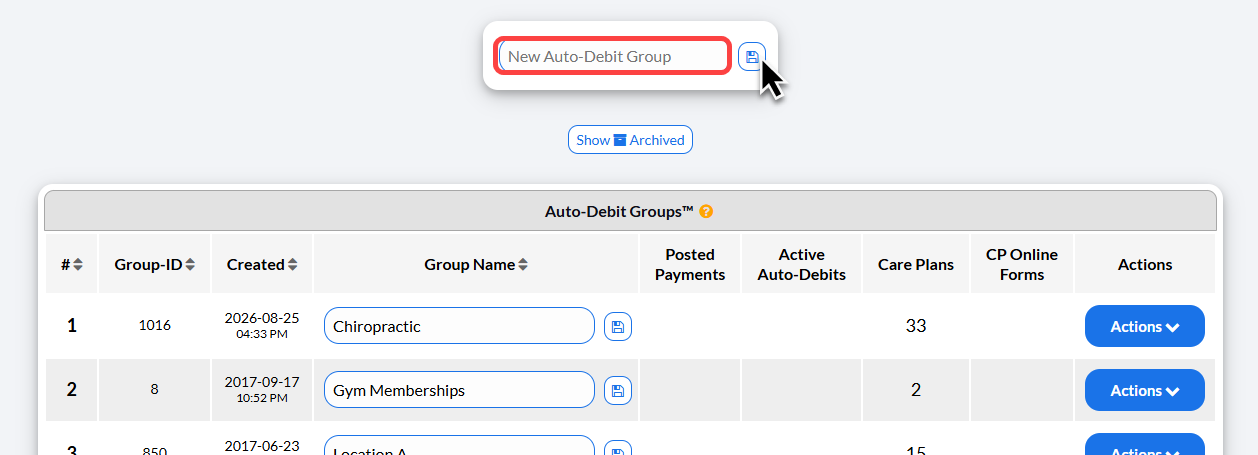1258x455 pixels.
Task: Click the Posted Payments column header
Action: [x=690, y=265]
